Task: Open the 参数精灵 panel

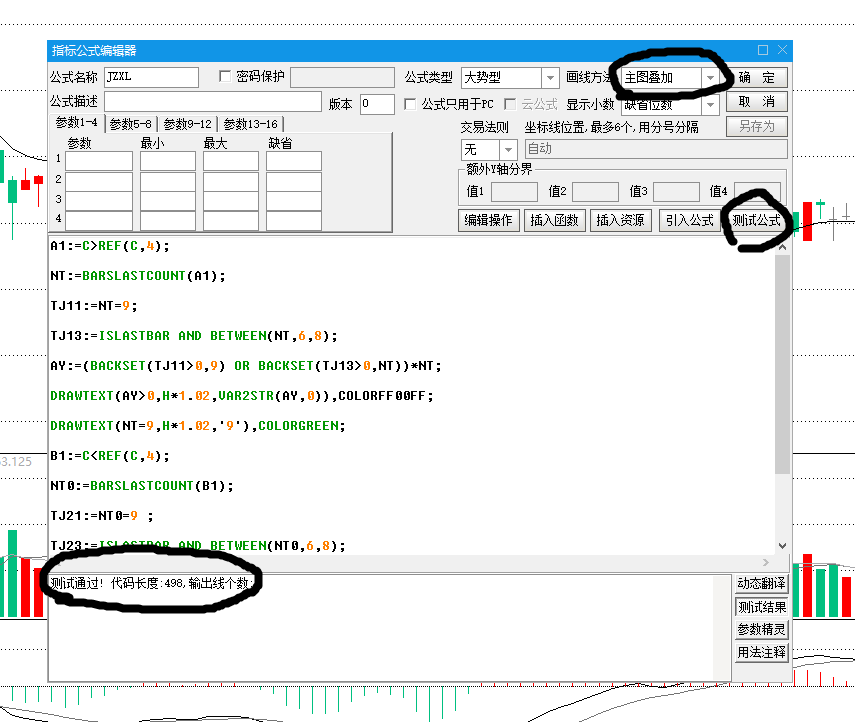Action: (x=761, y=629)
